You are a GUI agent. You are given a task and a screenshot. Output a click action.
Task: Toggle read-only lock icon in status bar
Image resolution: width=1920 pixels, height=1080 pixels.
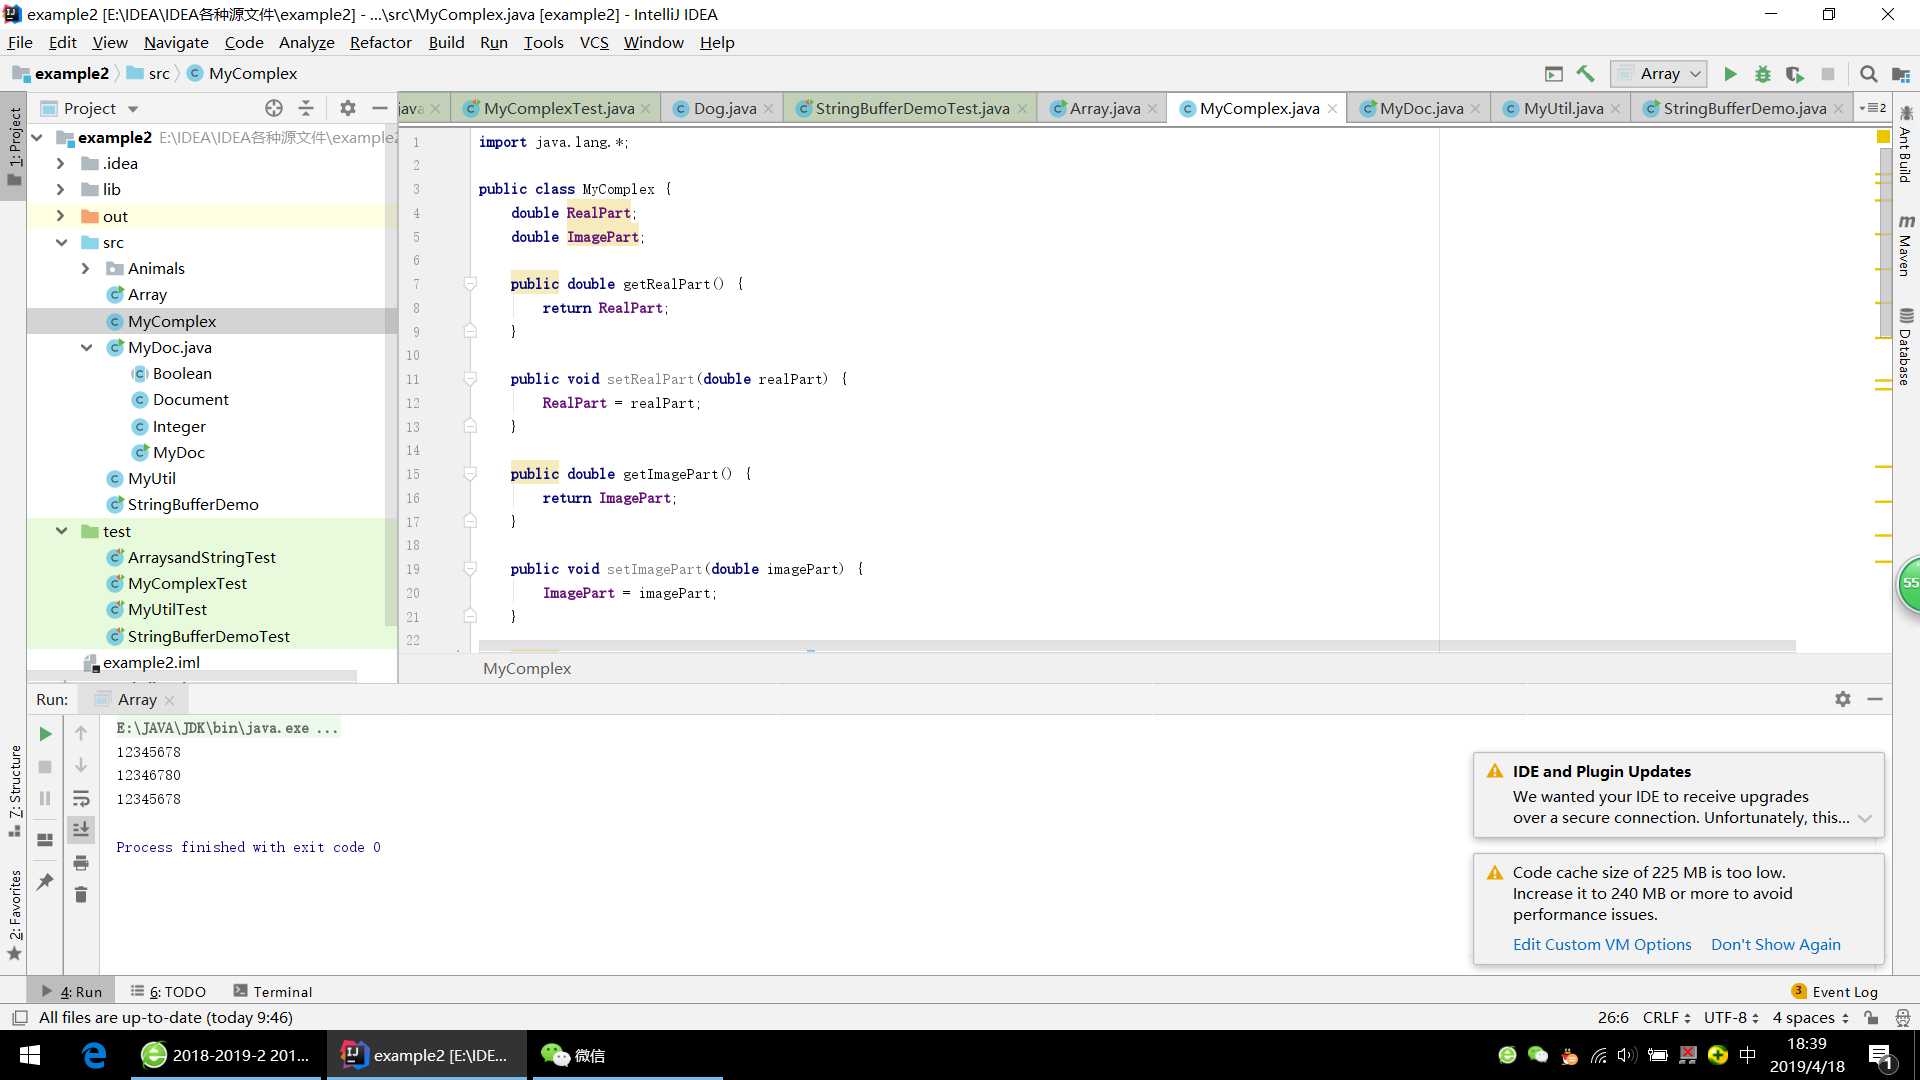tap(1871, 1017)
